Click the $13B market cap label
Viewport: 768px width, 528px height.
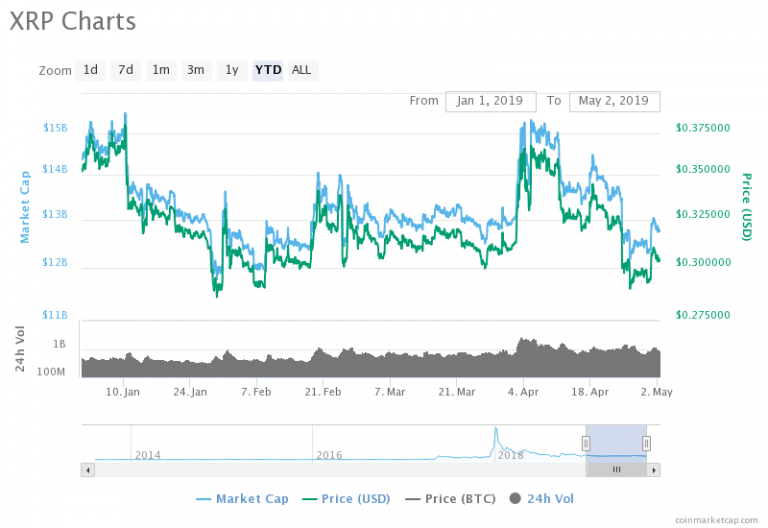pyautogui.click(x=55, y=215)
